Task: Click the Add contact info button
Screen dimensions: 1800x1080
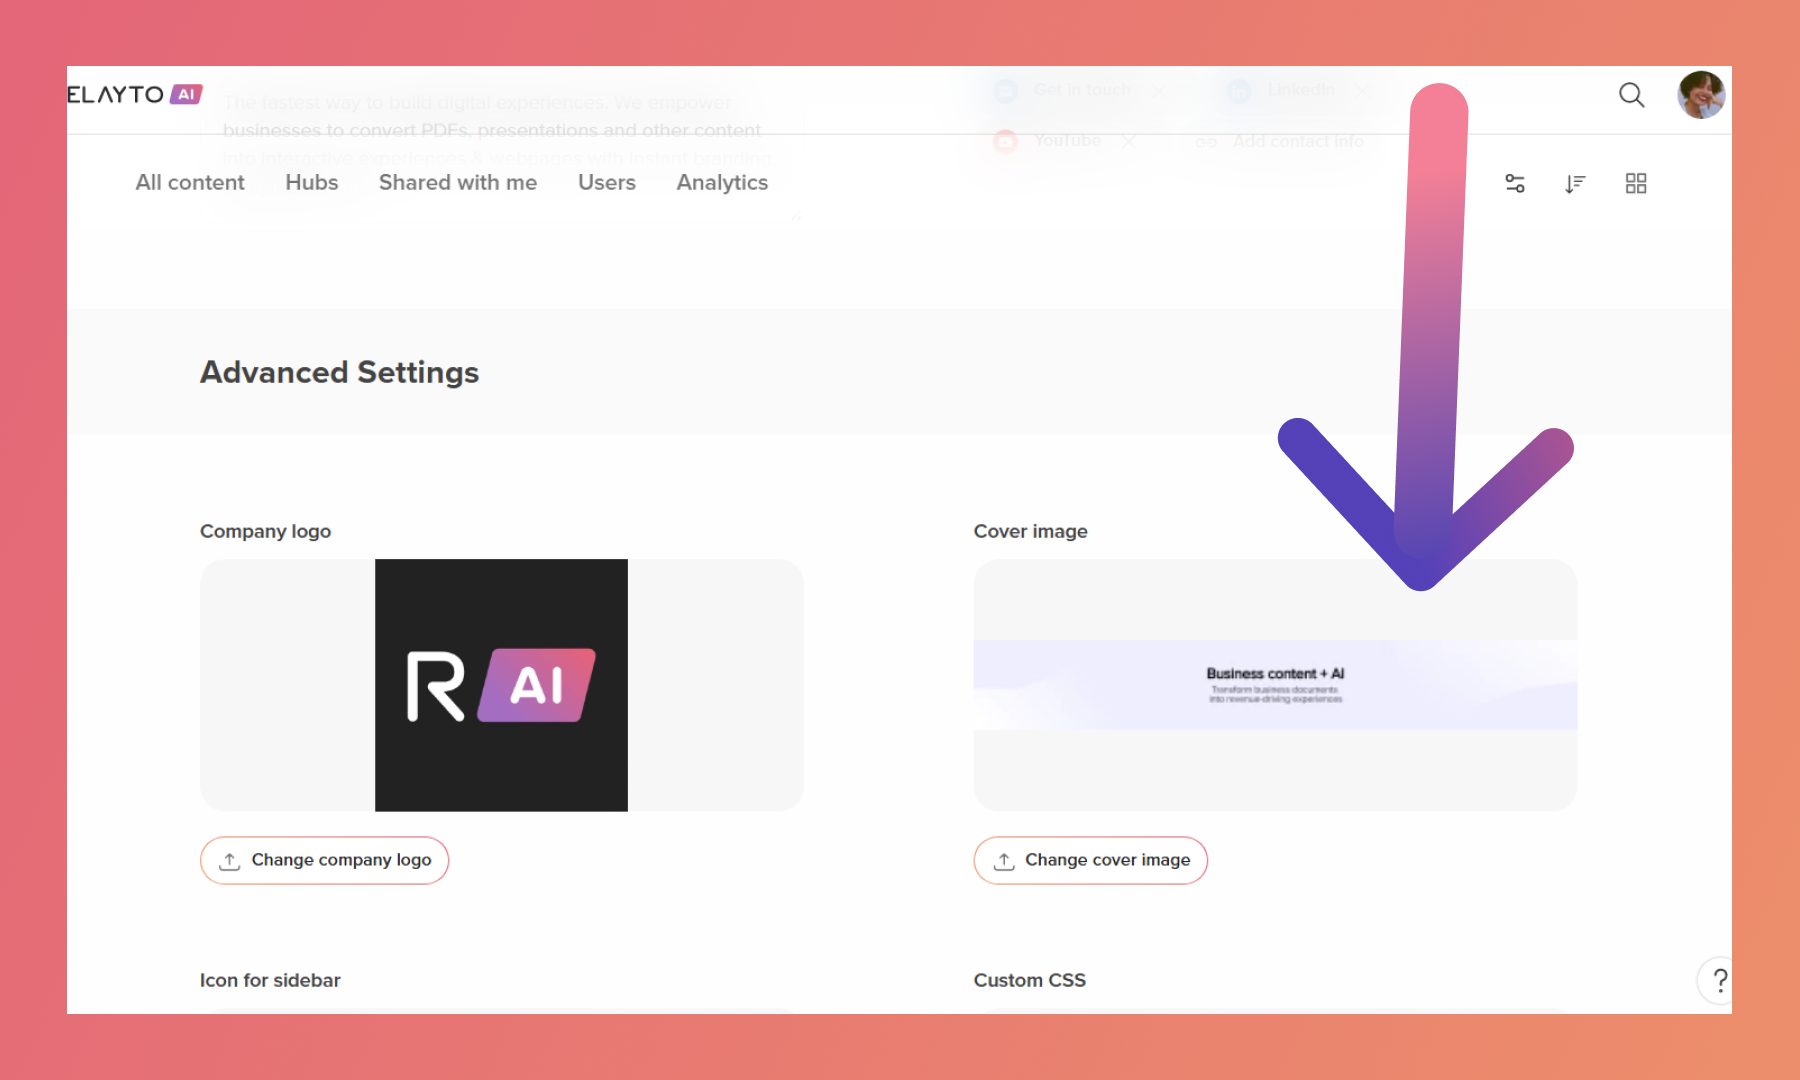Action: tap(1297, 141)
